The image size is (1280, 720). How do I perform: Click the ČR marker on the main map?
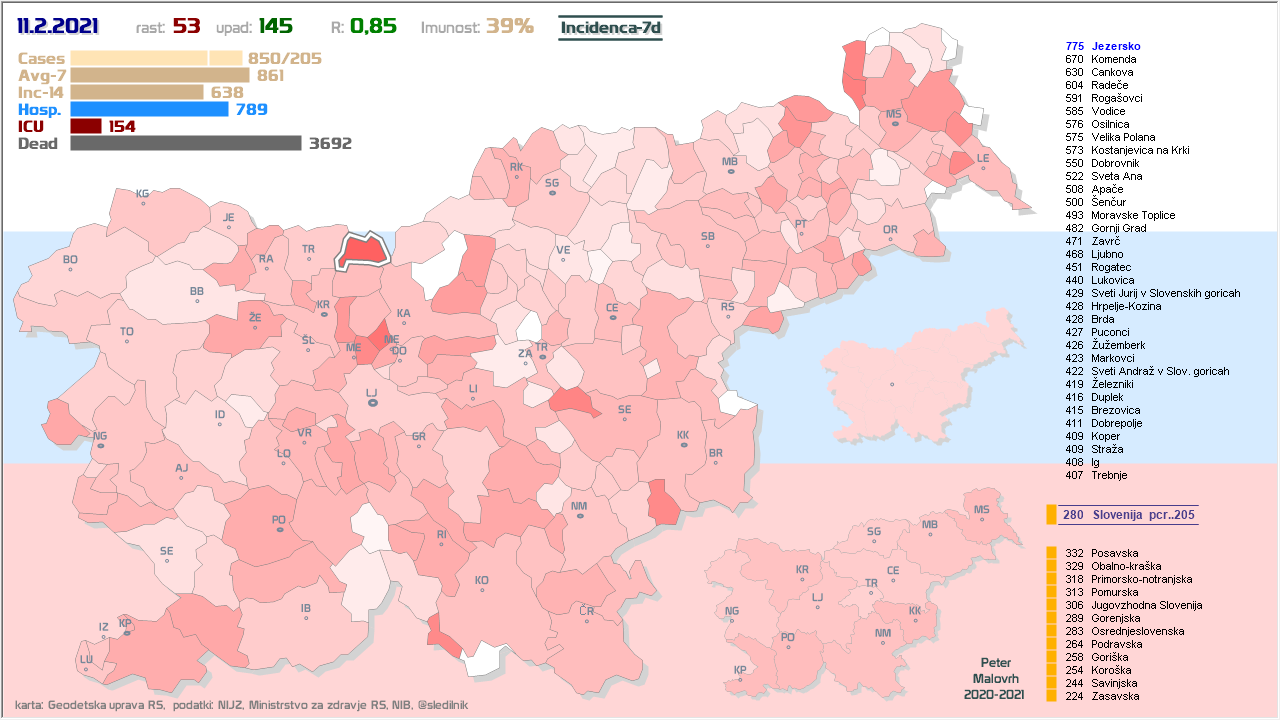[587, 620]
